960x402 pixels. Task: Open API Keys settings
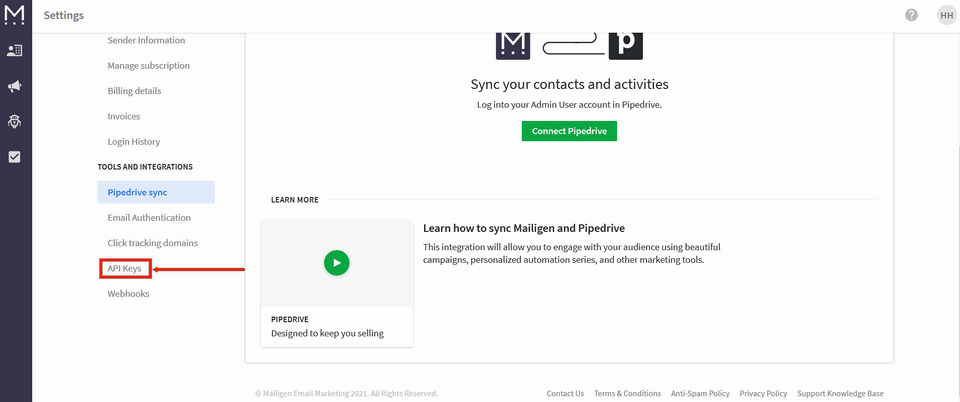click(125, 268)
